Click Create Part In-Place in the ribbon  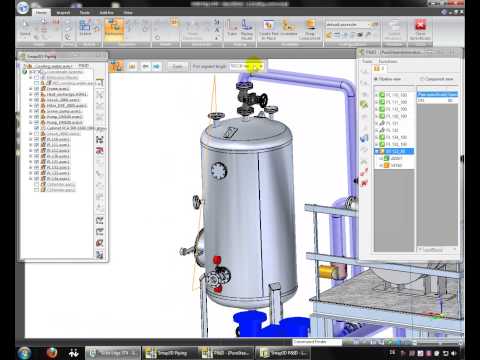(x=268, y=29)
